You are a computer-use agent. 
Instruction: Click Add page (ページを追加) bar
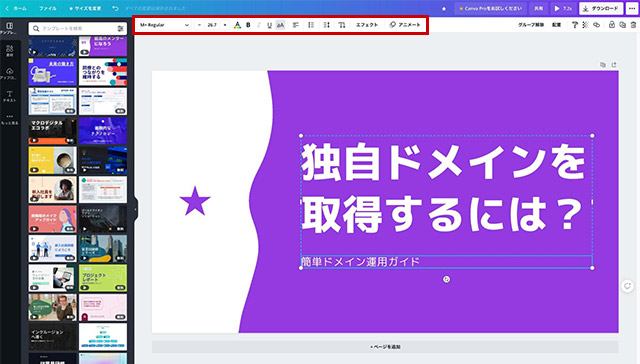[x=385, y=347]
